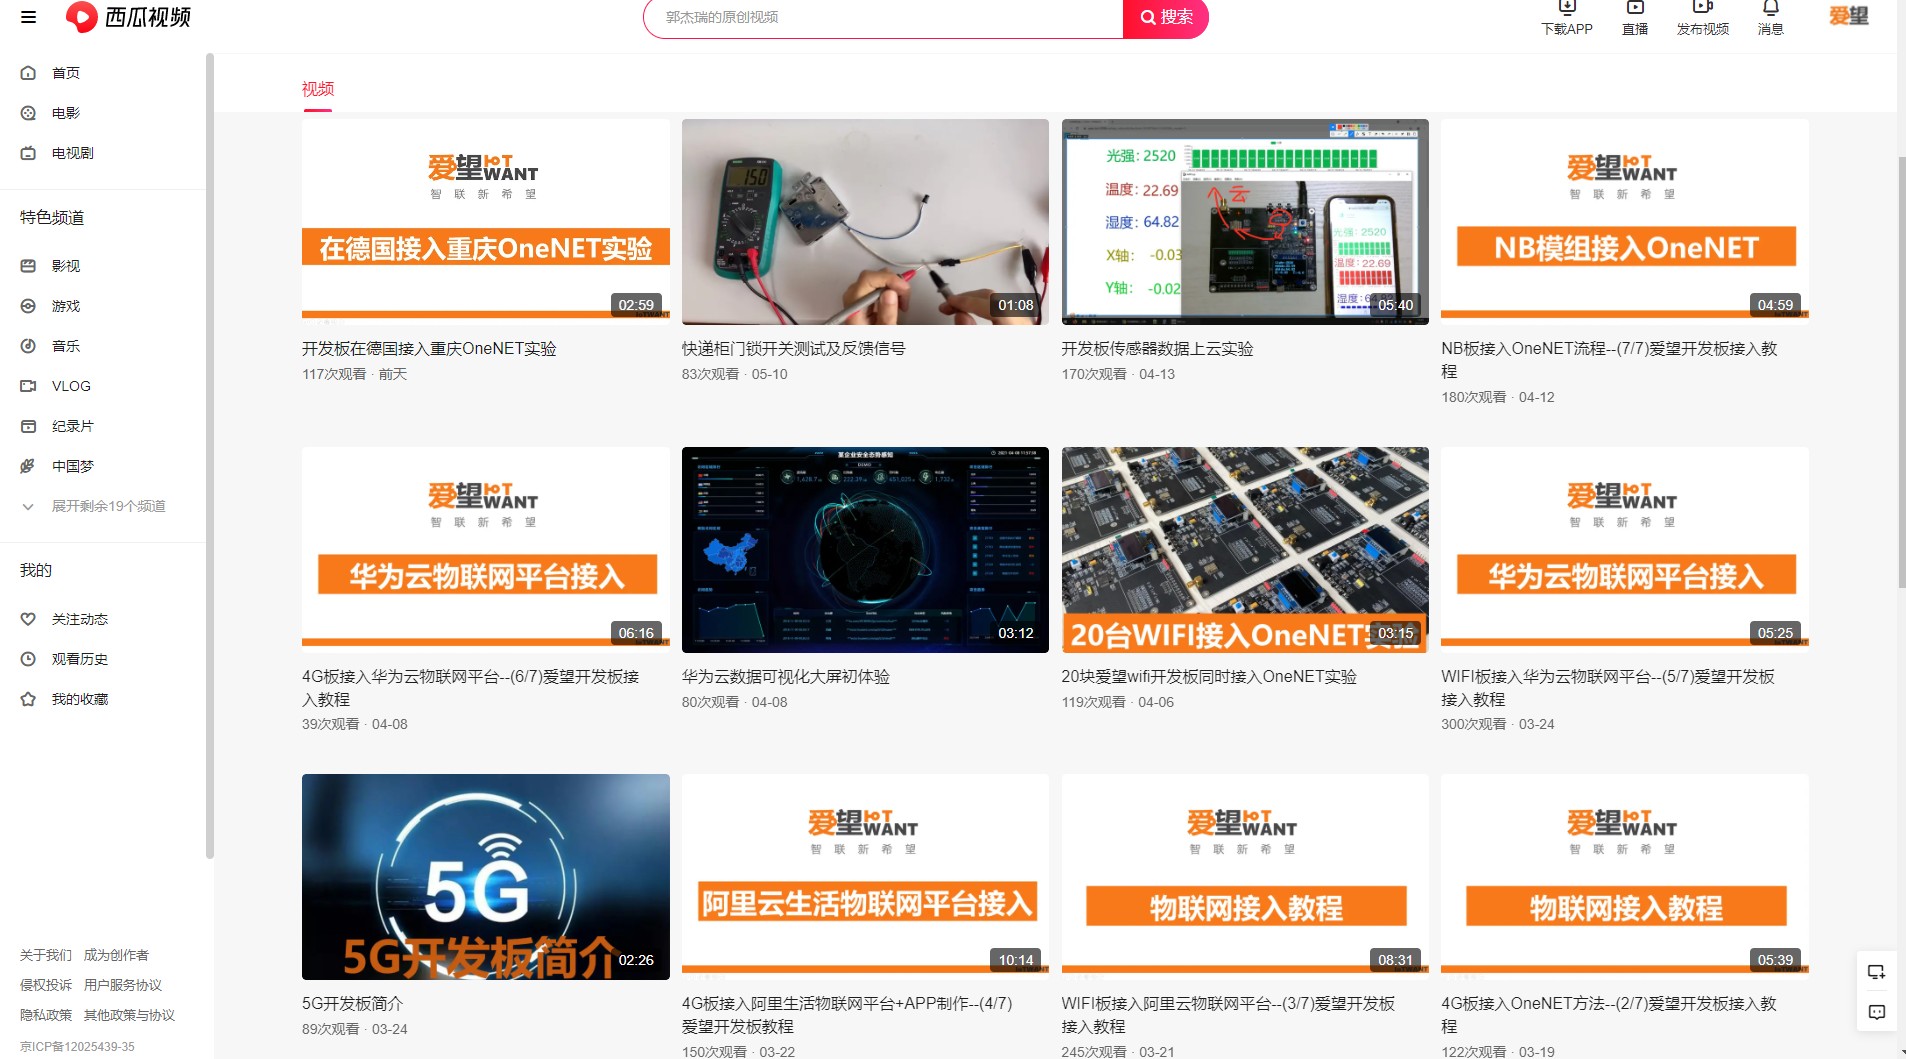Open the sensor data cloud experiment thumbnail
The height and width of the screenshot is (1059, 1906).
(1245, 222)
